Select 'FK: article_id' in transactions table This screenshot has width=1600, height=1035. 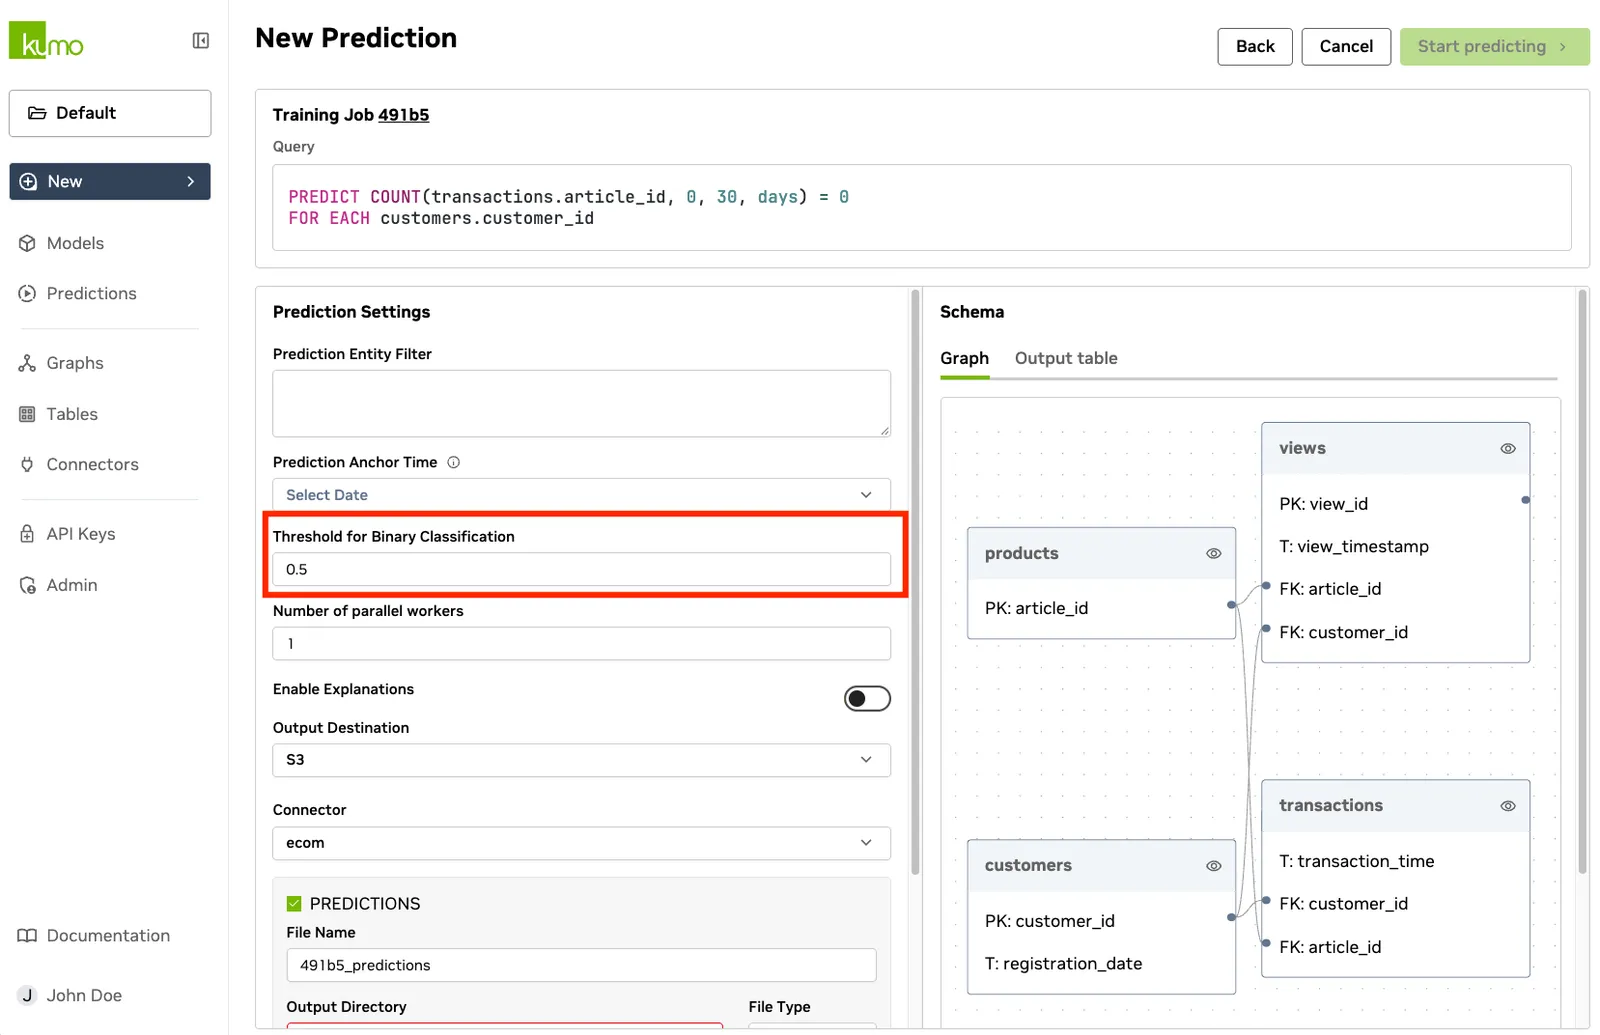(x=1330, y=947)
